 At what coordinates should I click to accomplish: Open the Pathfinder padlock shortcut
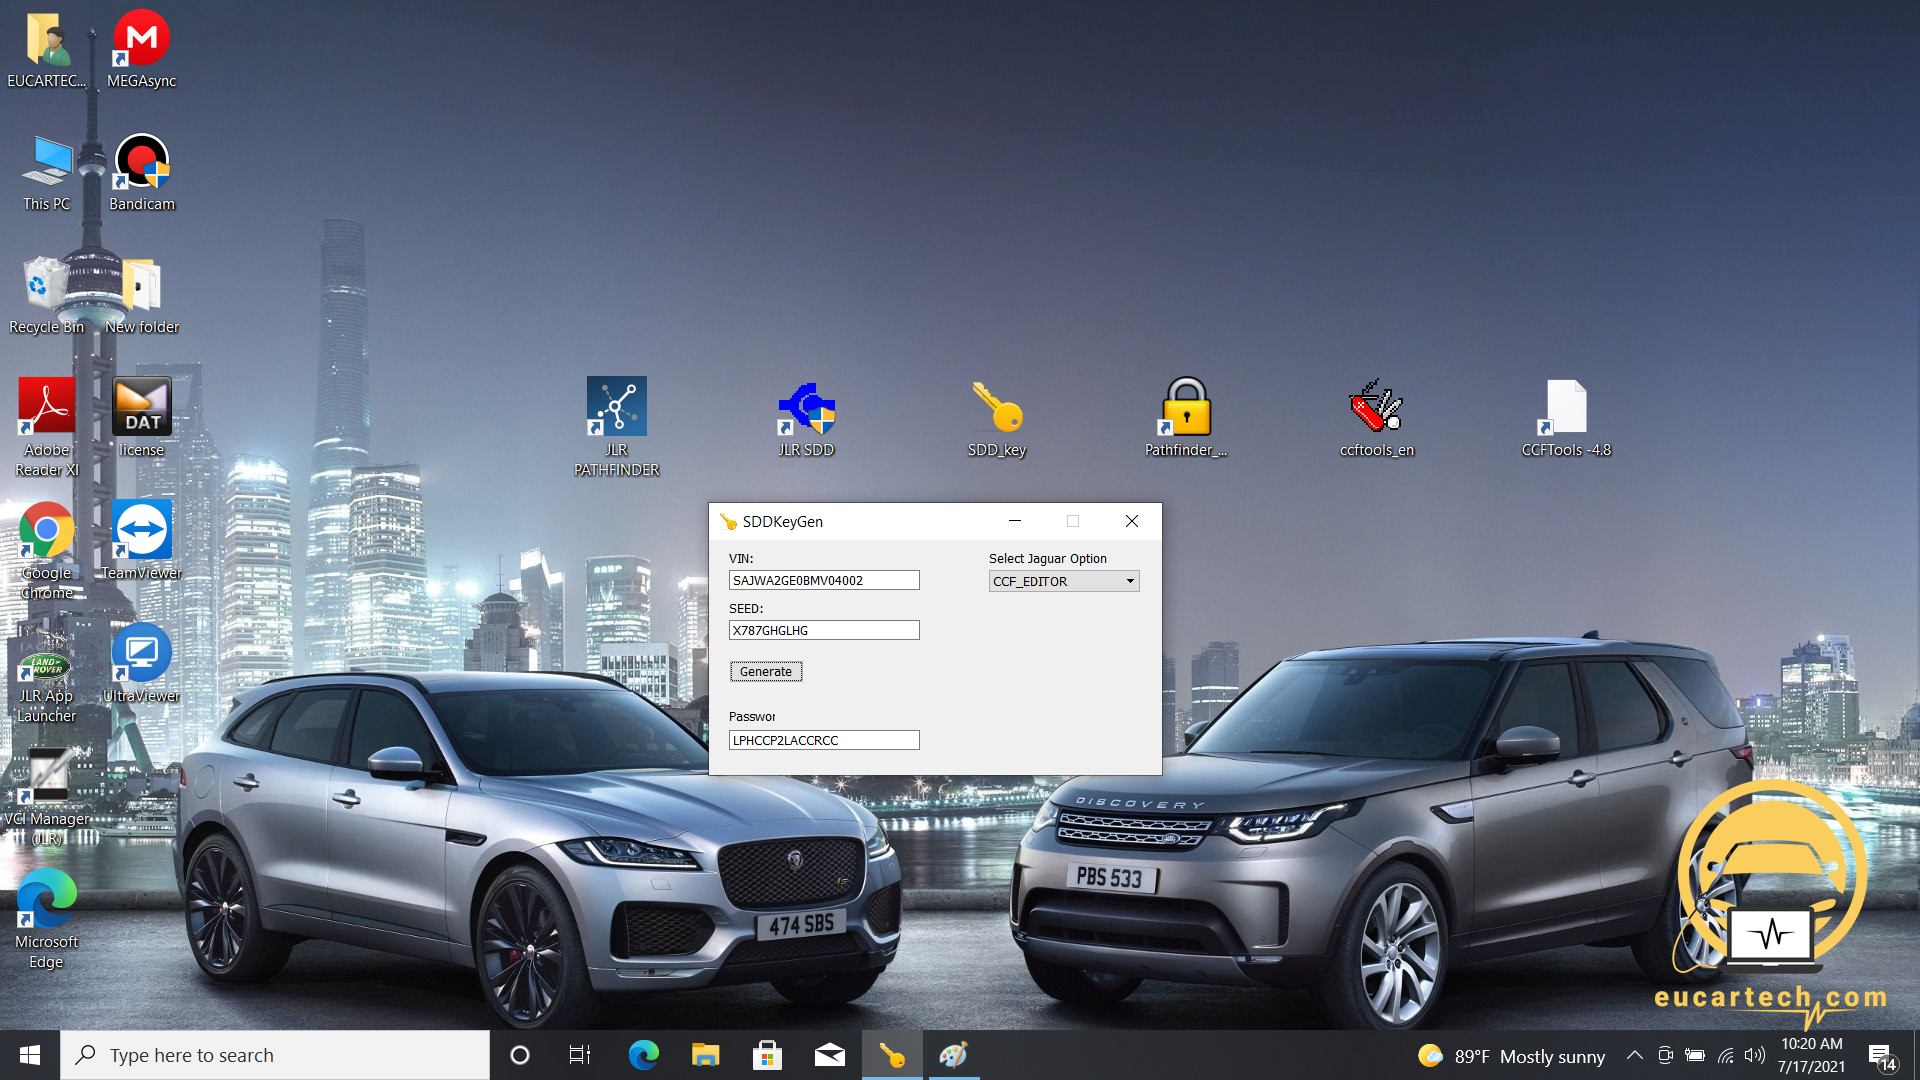pos(1186,408)
